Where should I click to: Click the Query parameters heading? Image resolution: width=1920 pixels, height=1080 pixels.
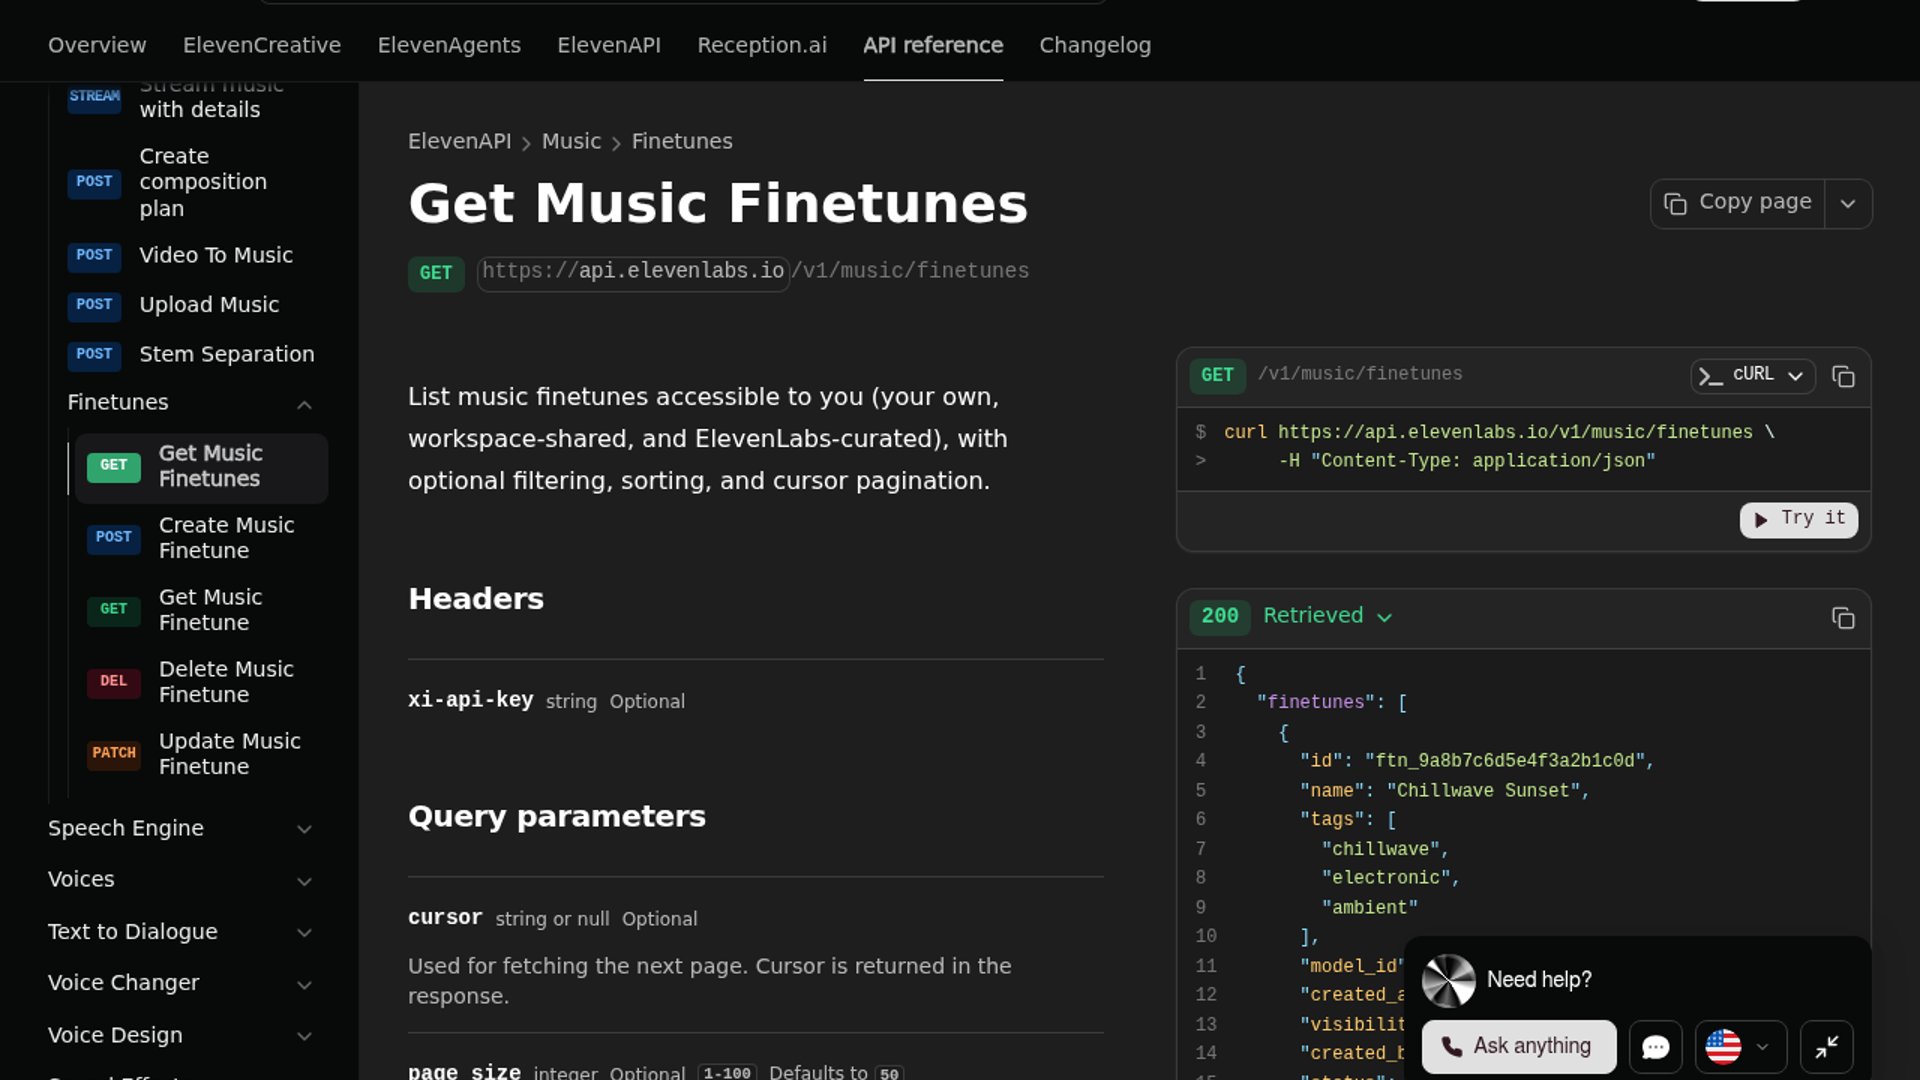tap(557, 817)
